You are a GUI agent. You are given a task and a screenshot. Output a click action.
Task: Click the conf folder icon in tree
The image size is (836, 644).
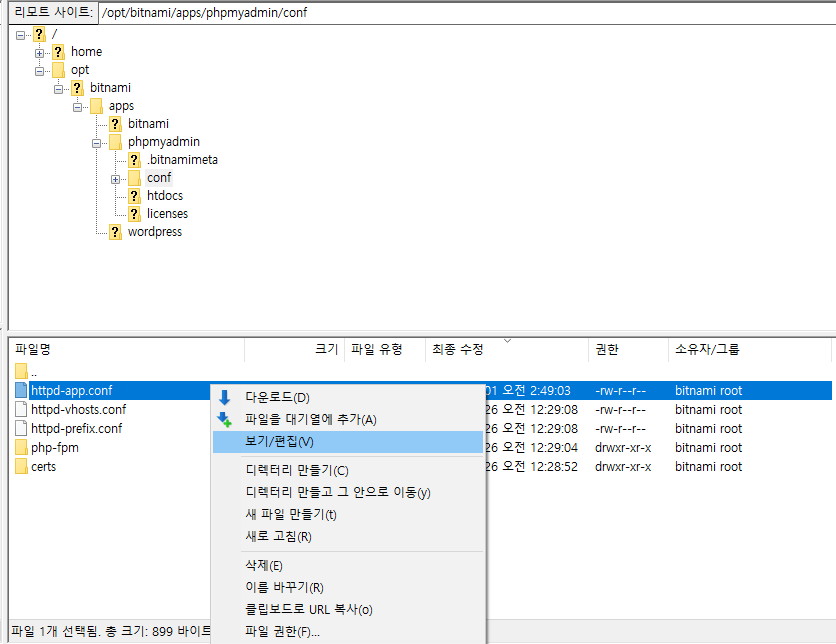[x=134, y=178]
